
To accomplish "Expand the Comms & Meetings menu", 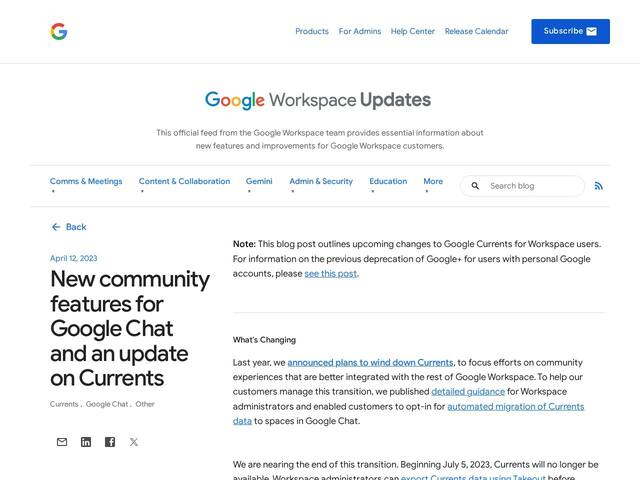I will [x=86, y=181].
